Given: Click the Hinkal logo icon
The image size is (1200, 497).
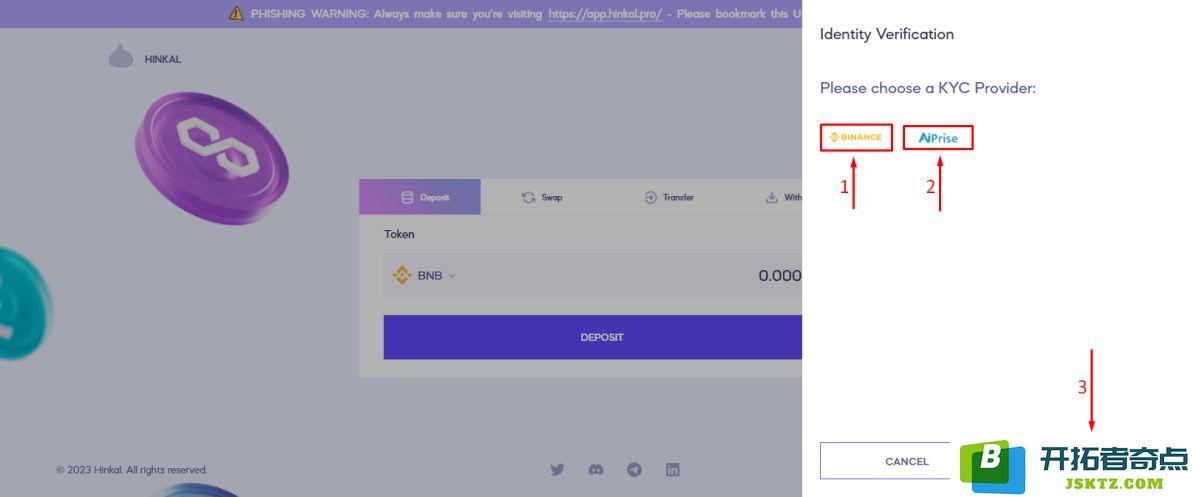Looking at the screenshot, I should [x=121, y=58].
